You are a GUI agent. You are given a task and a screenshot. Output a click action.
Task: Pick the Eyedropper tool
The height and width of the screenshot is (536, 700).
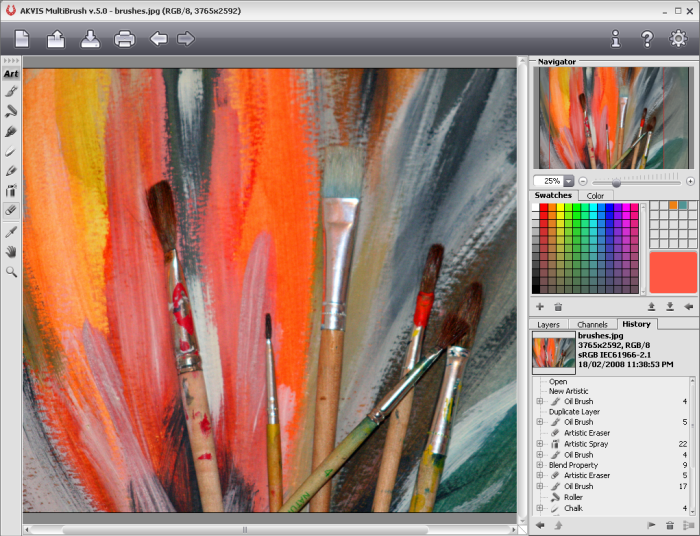click(x=11, y=232)
